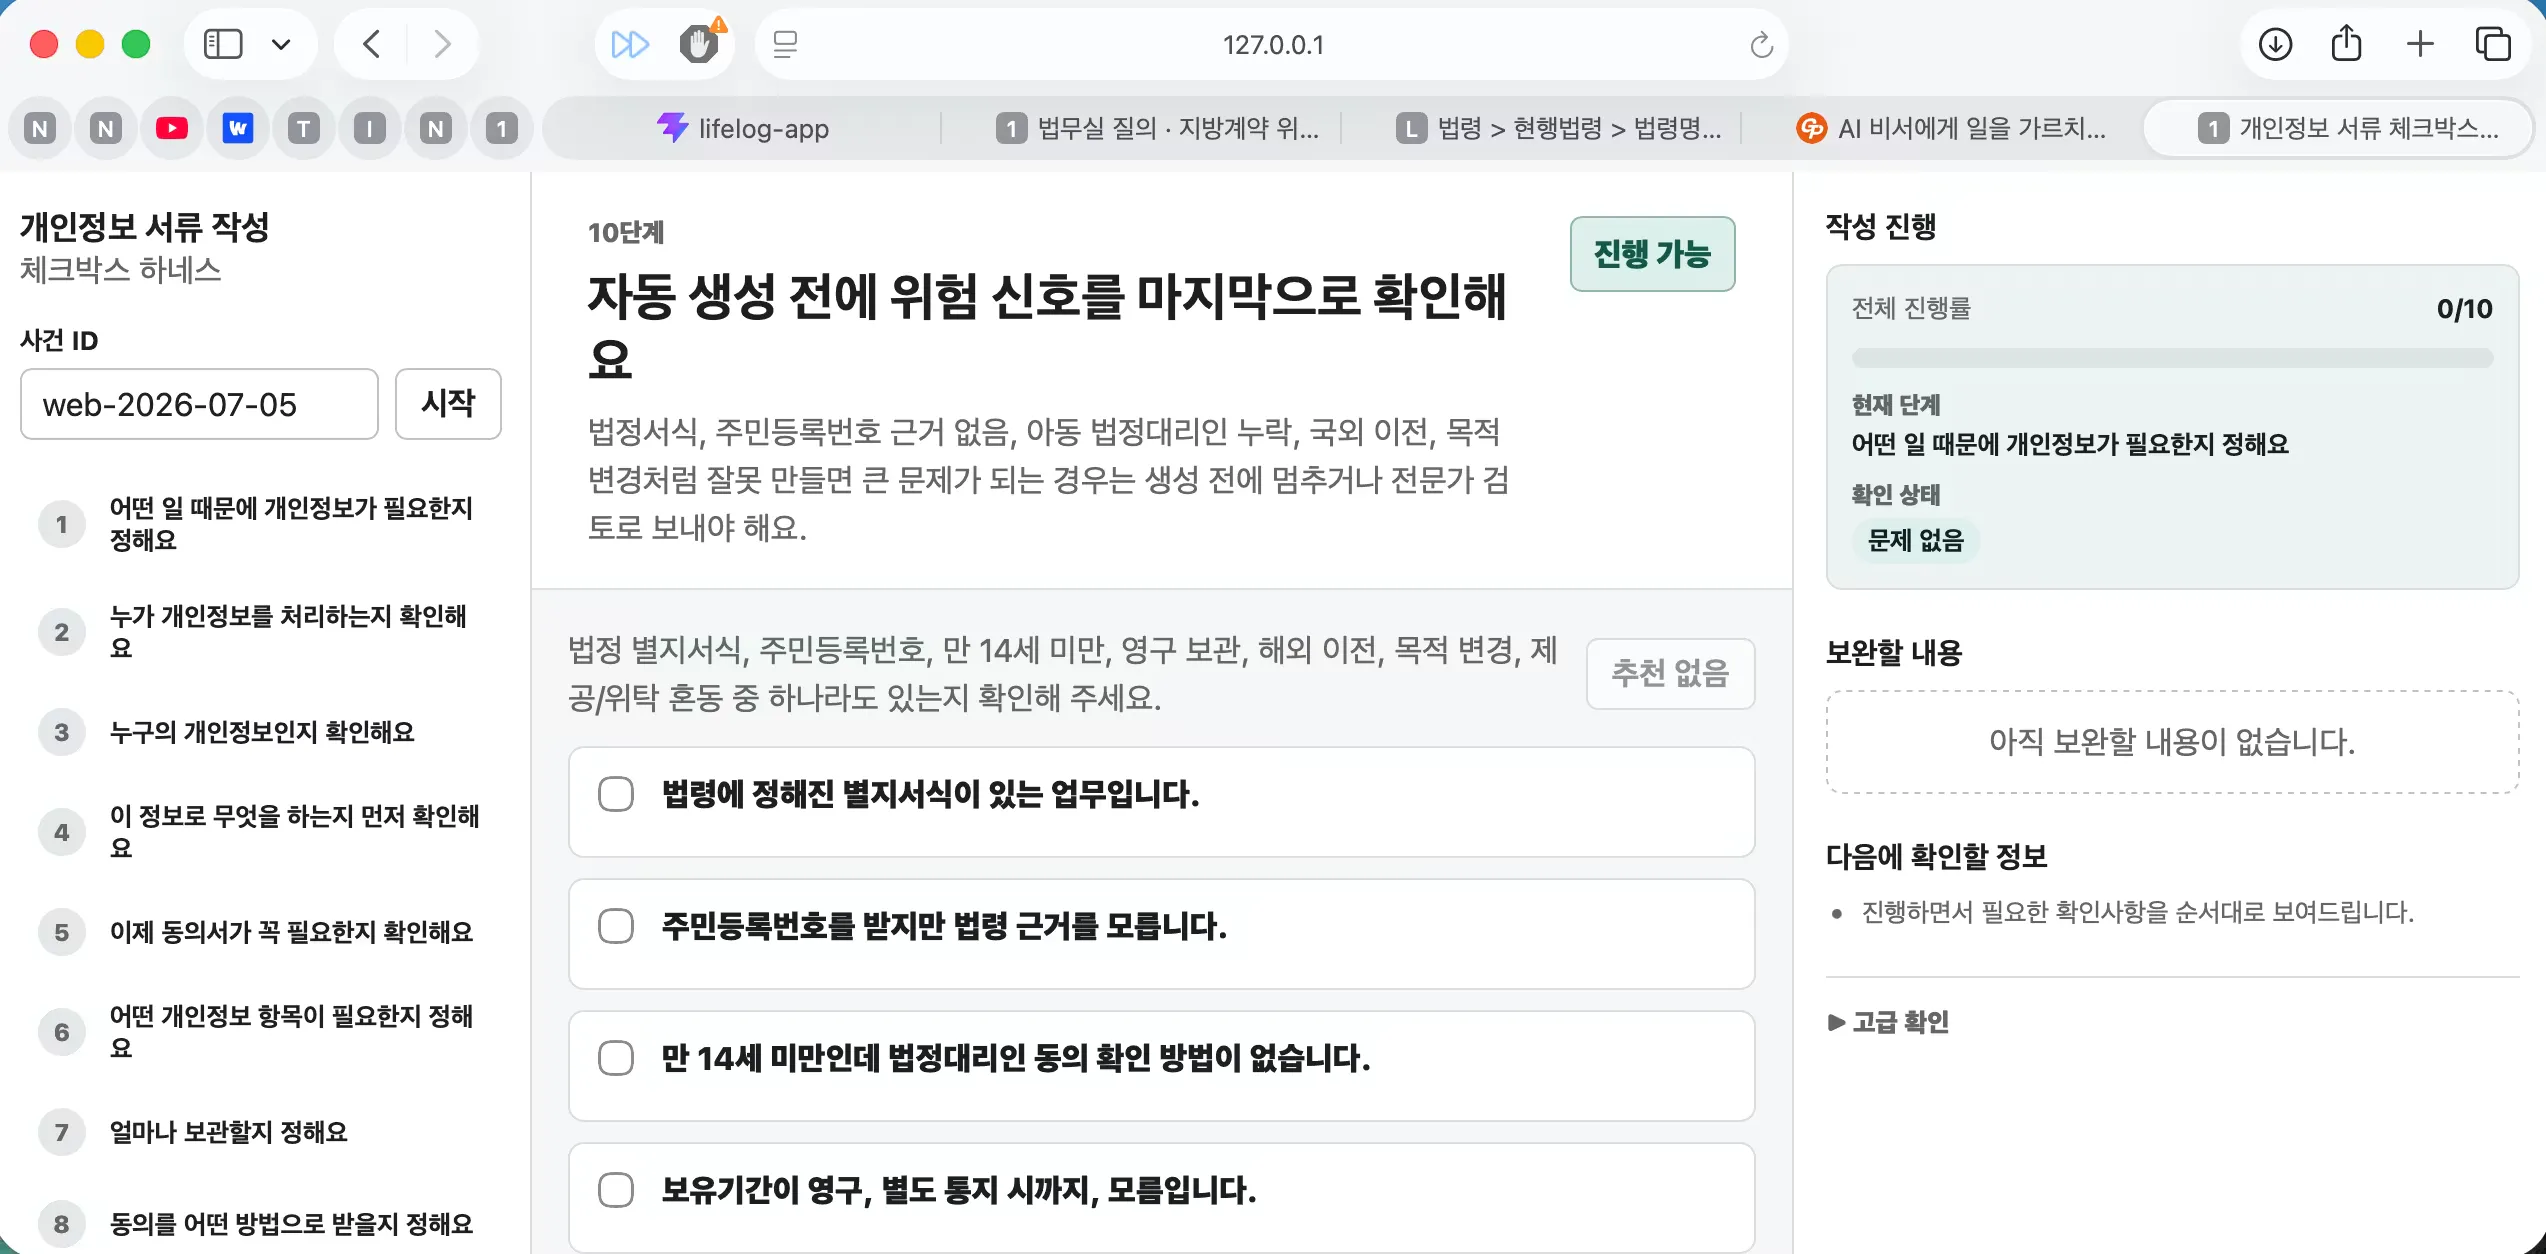Open the pinned I tab
The image size is (2546, 1254).
370,128
